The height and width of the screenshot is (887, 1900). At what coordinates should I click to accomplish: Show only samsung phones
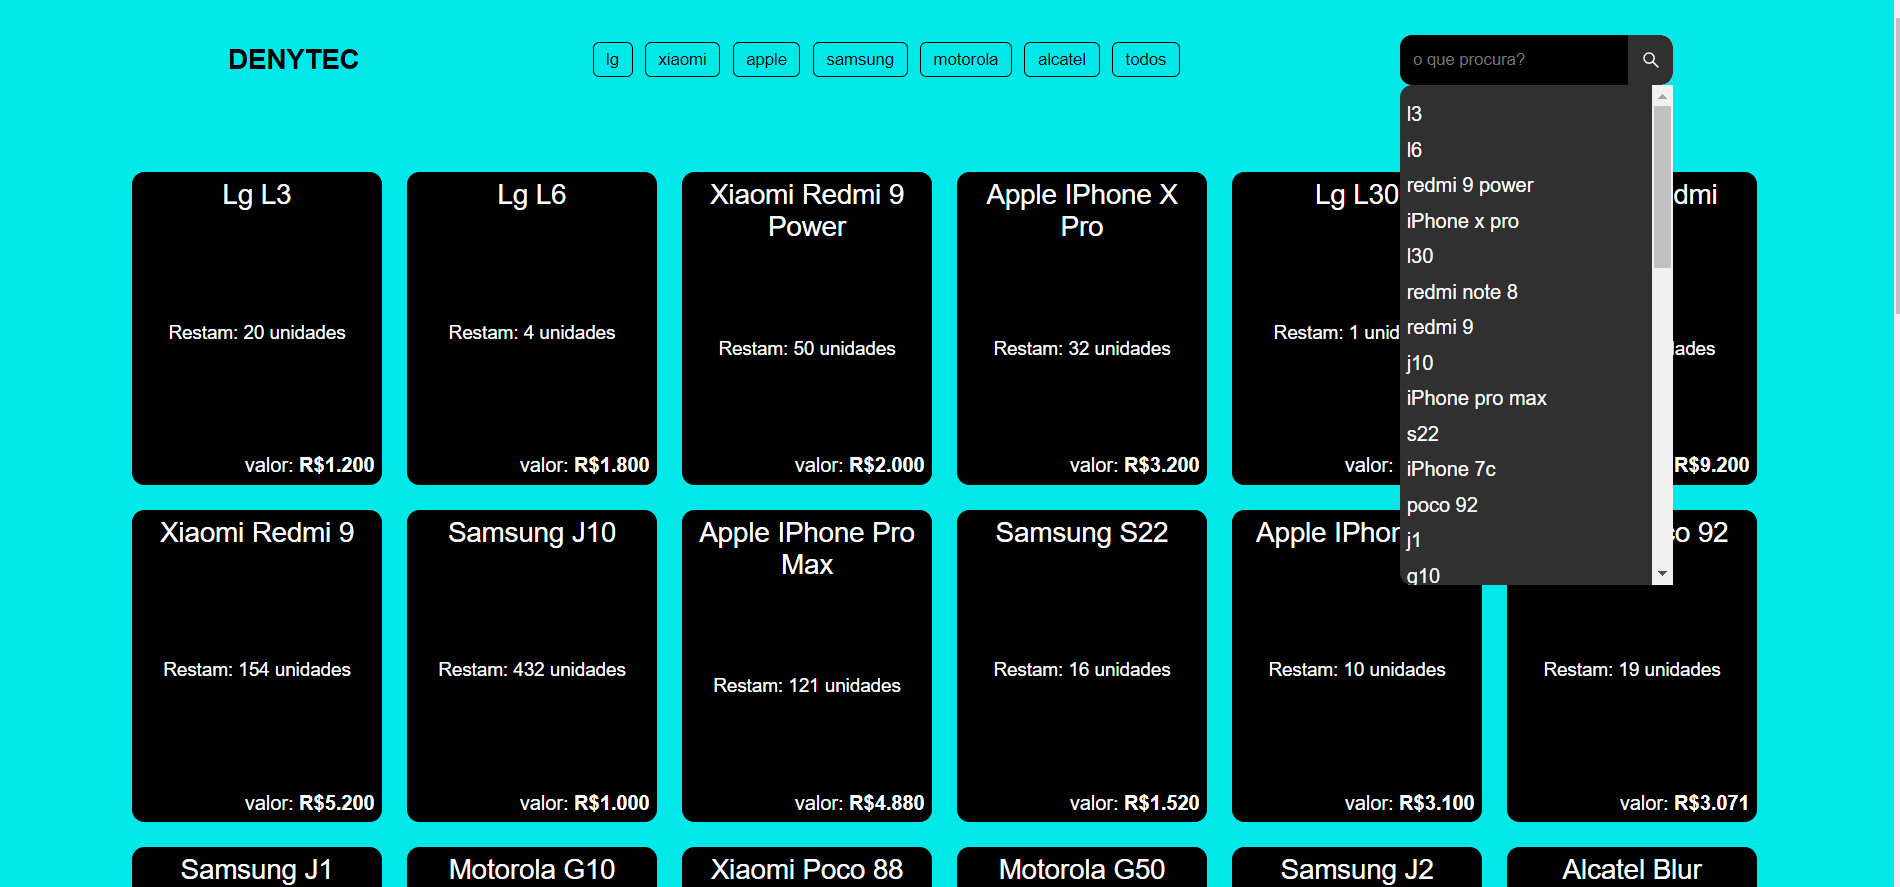point(860,60)
